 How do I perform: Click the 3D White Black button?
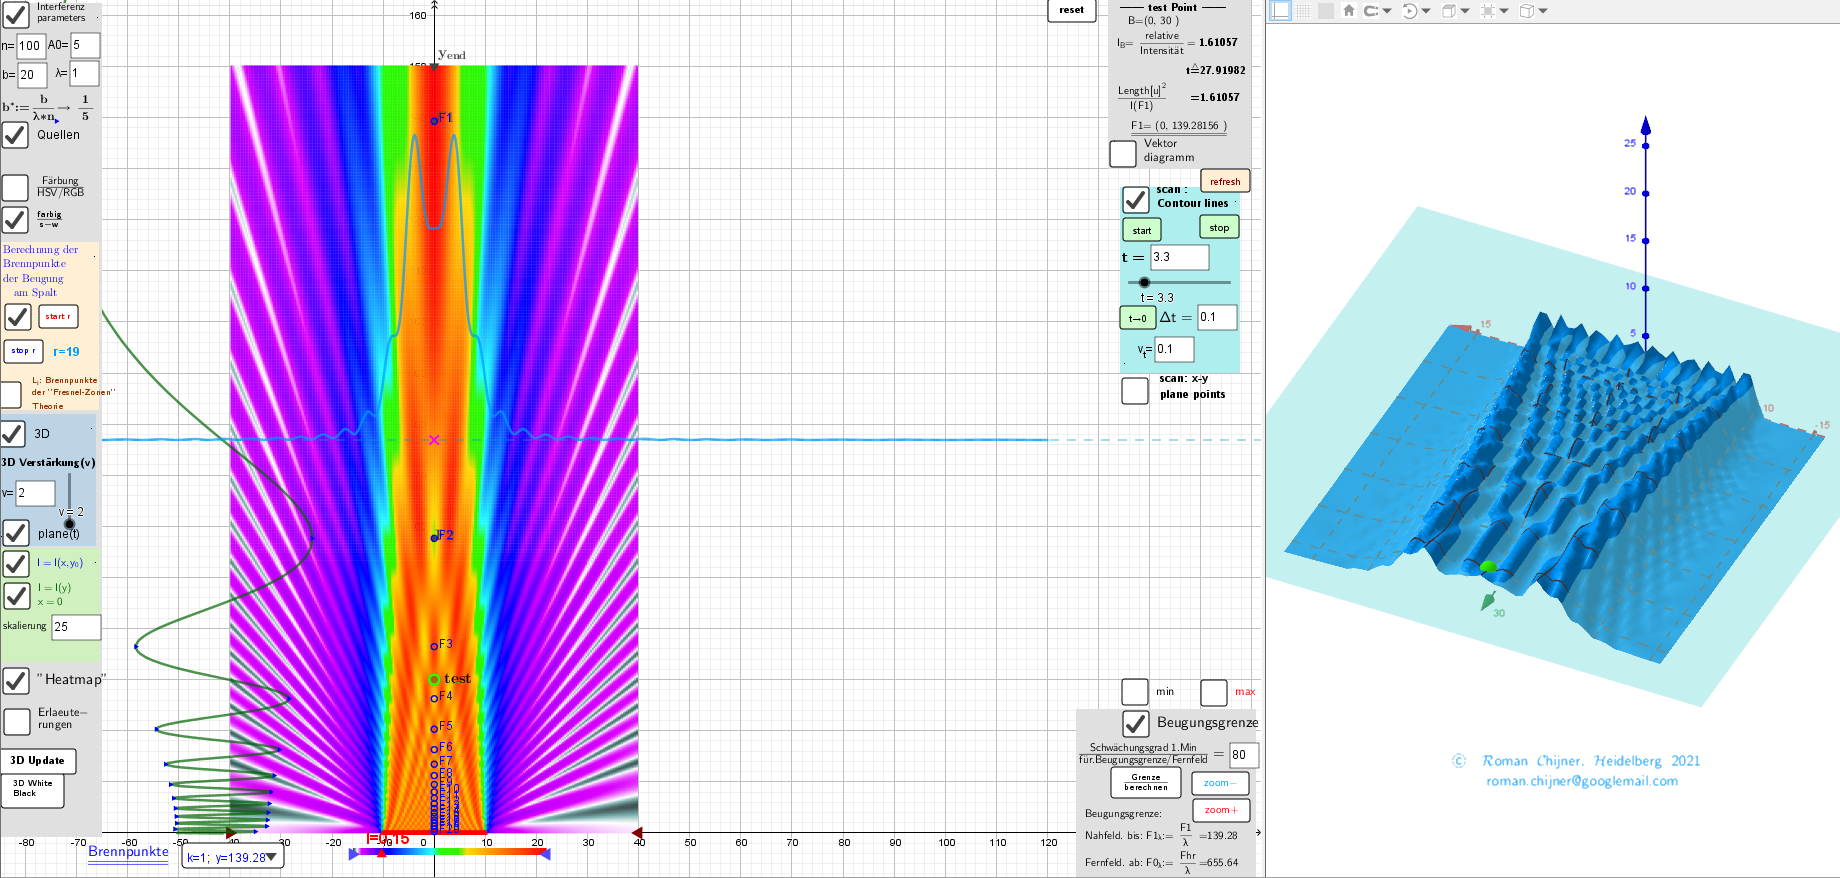point(32,790)
